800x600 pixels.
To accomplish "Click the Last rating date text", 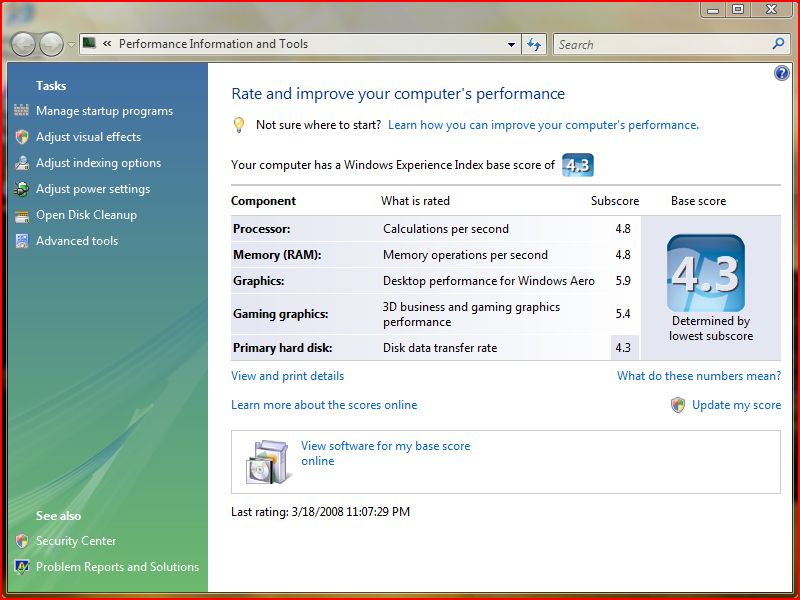I will tap(320, 512).
